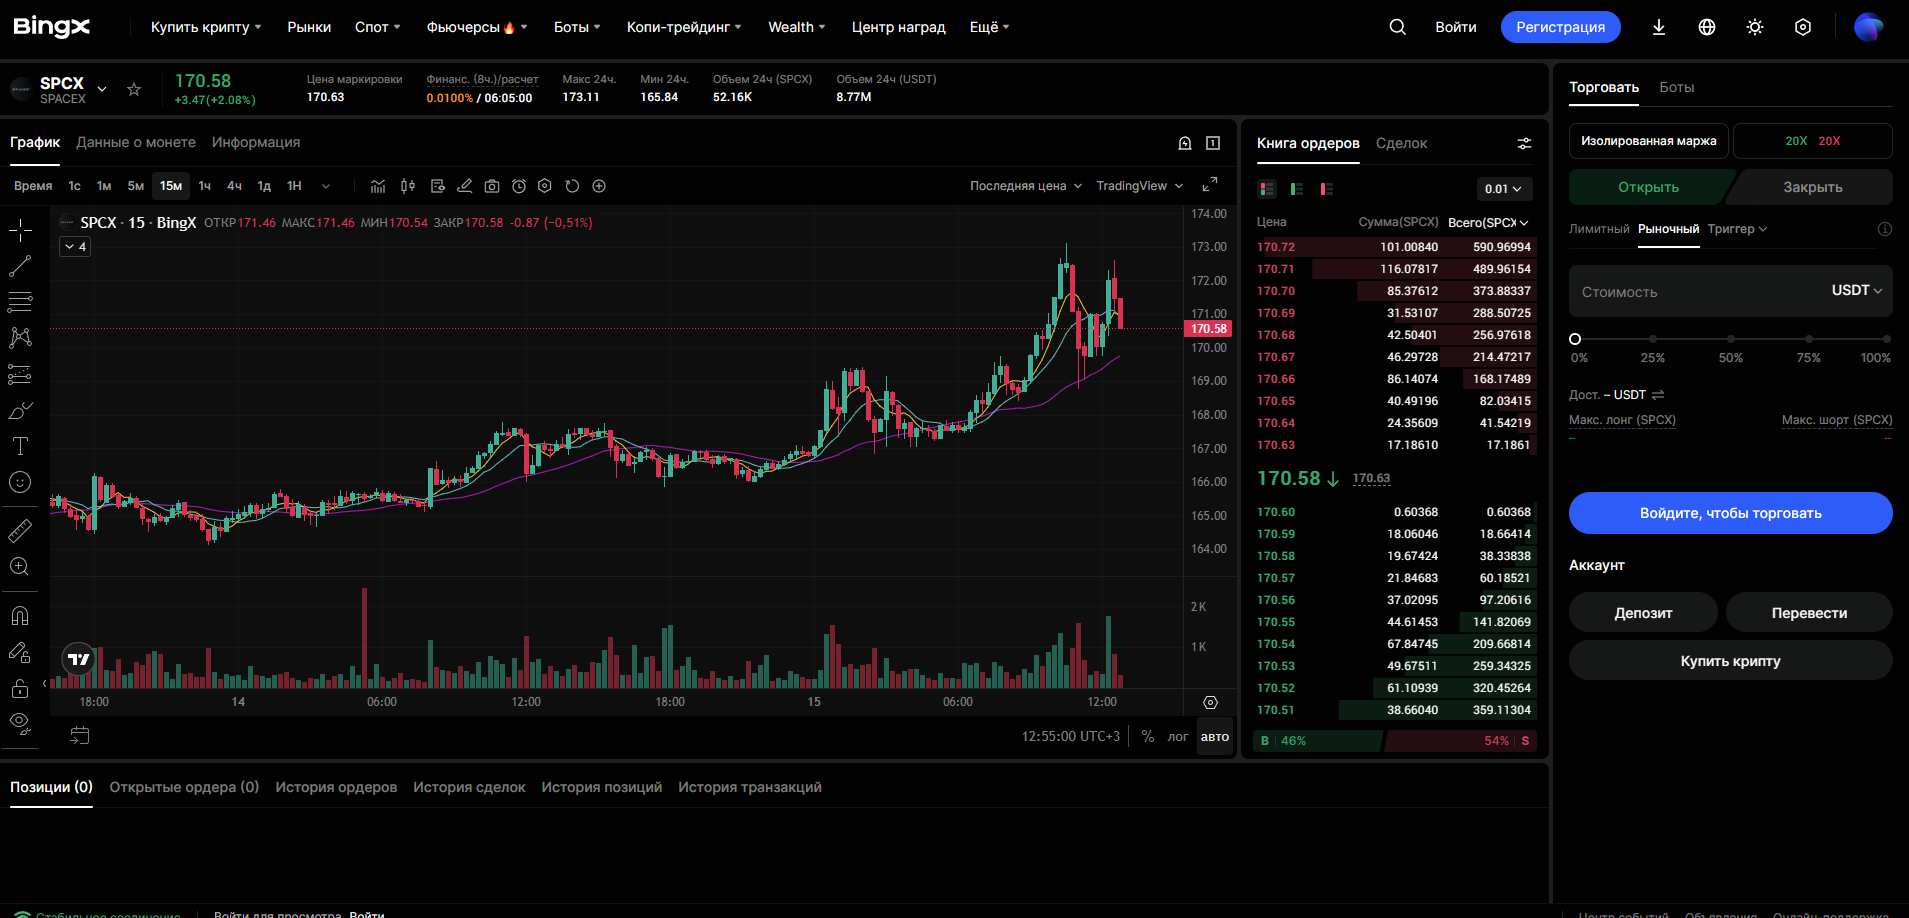This screenshot has height=918, width=1909.
Task: Switch theme with the sun icon
Action: point(1755,27)
